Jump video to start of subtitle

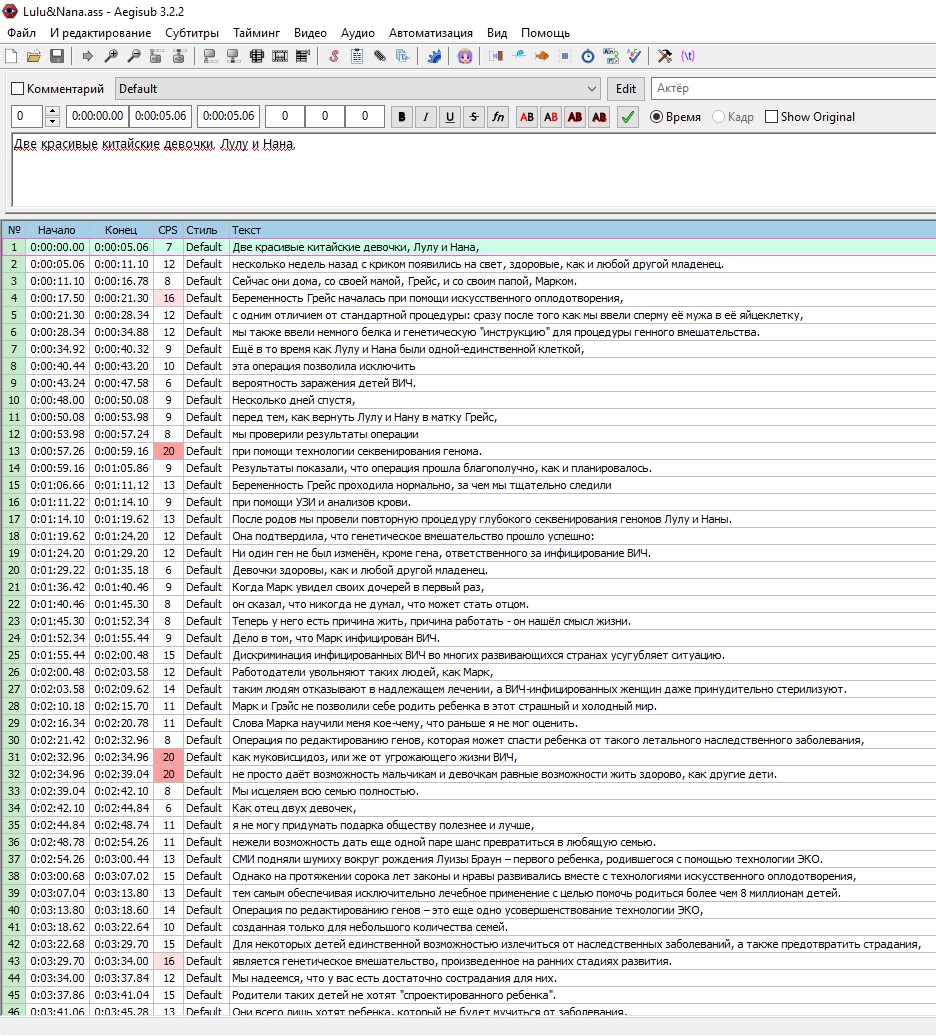coord(157,56)
